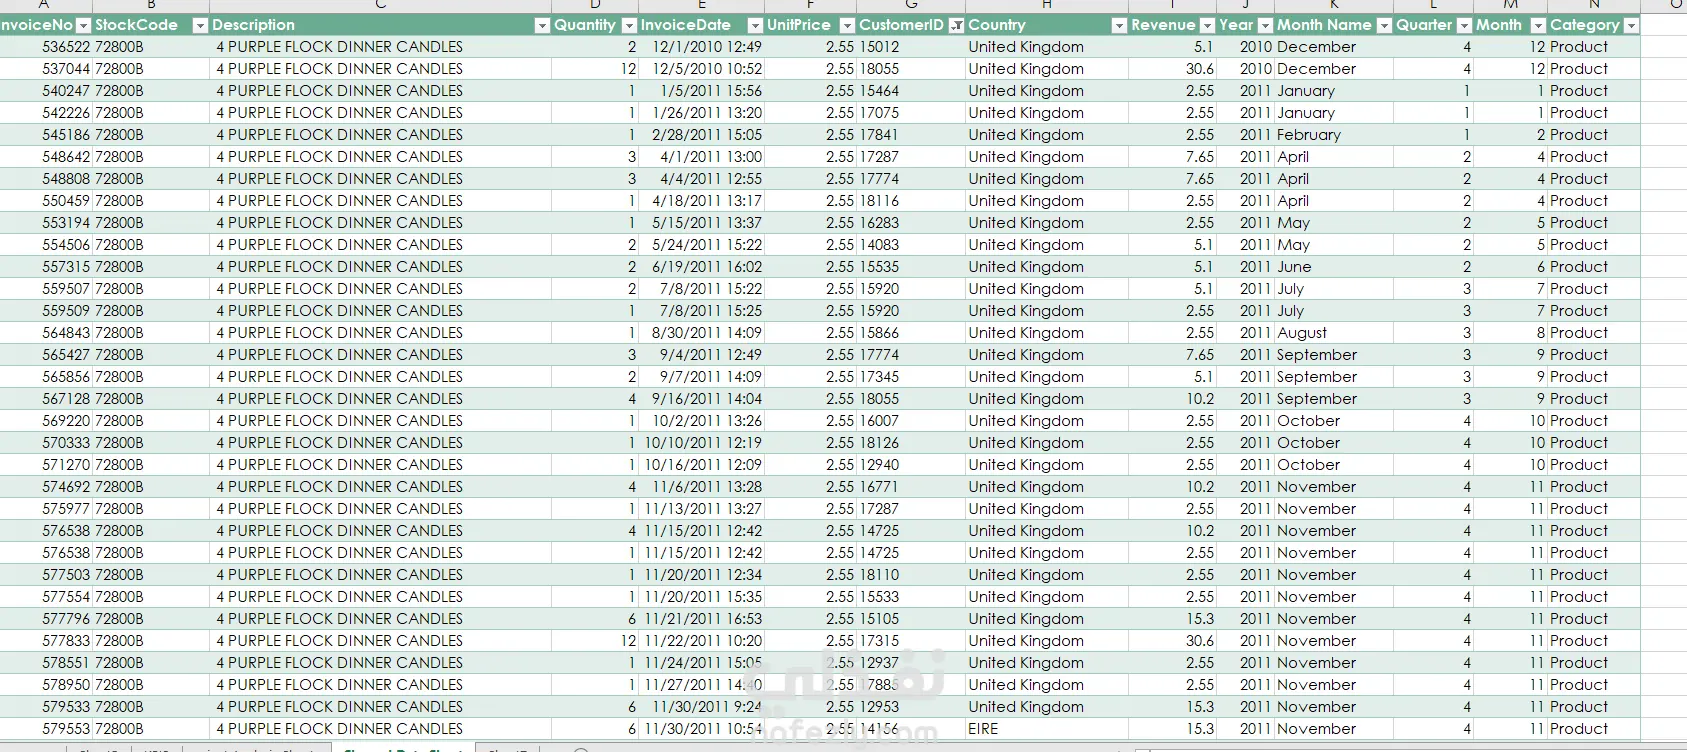Image resolution: width=1687 pixels, height=752 pixels.
Task: Select the Country header cell text
Action: point(997,25)
